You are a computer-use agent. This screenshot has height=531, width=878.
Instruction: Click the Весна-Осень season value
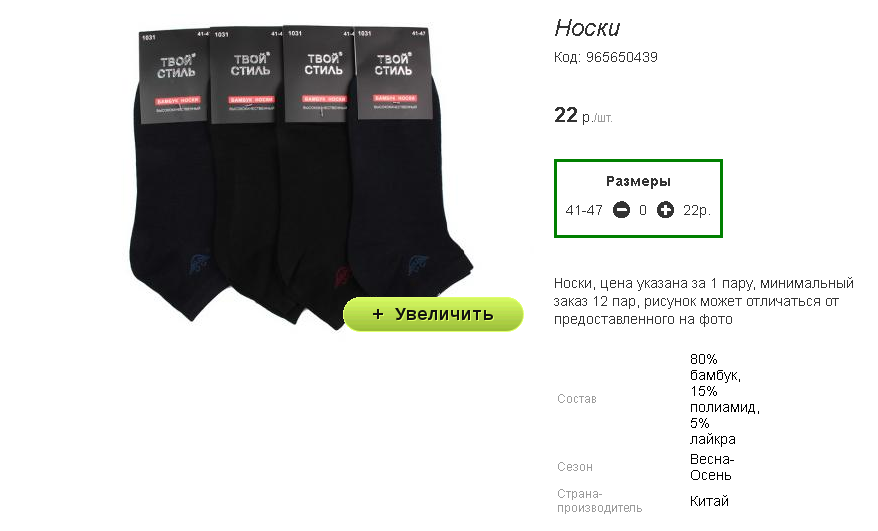[x=712, y=467]
